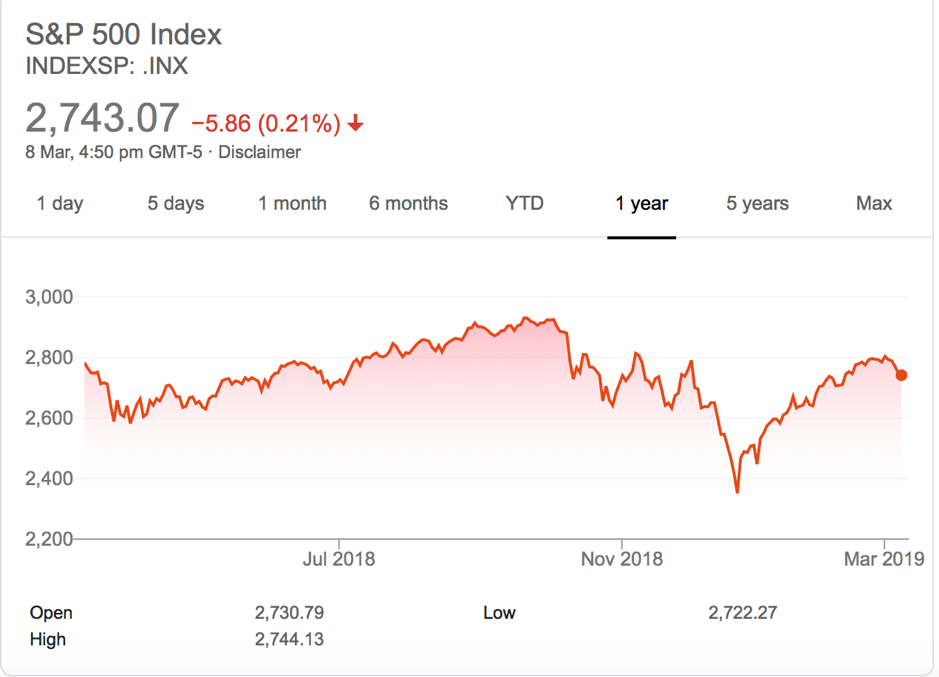This screenshot has width=939, height=677.
Task: Select the 5 days range tab
Action: pyautogui.click(x=176, y=203)
